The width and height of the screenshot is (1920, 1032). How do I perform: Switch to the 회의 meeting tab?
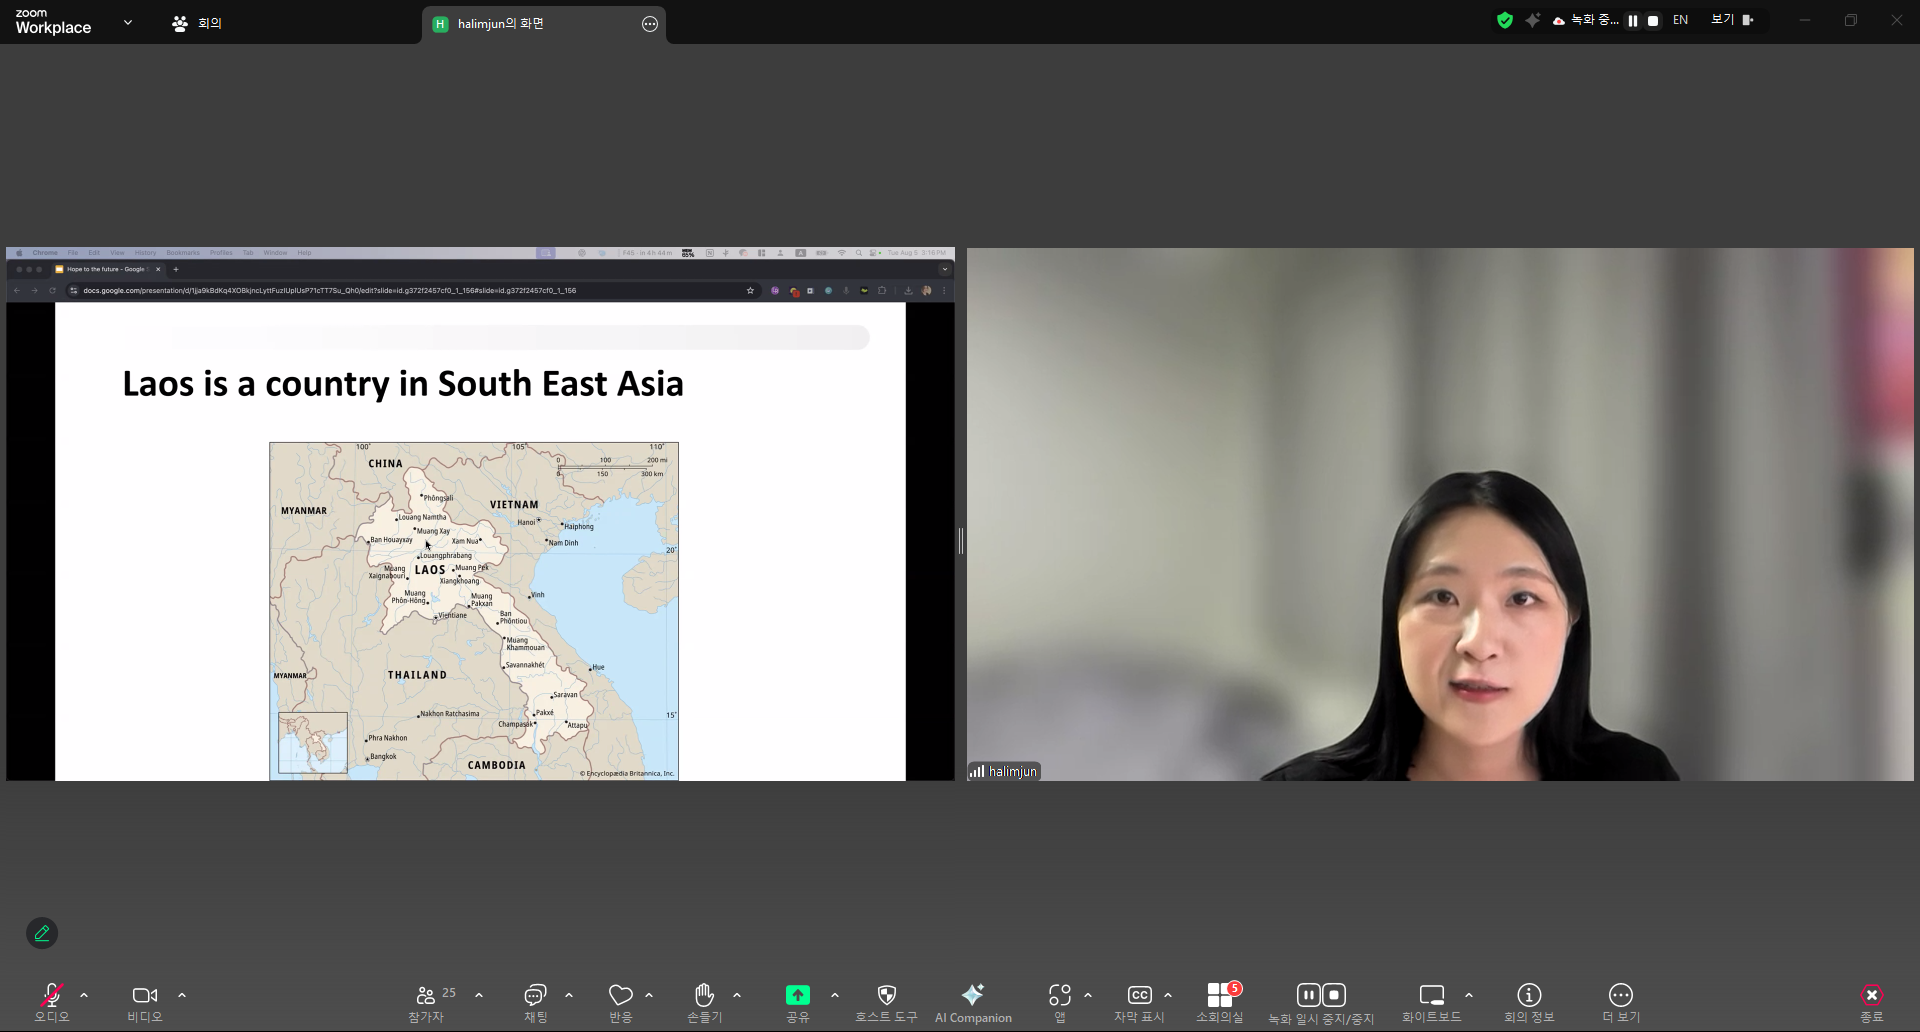tap(197, 23)
